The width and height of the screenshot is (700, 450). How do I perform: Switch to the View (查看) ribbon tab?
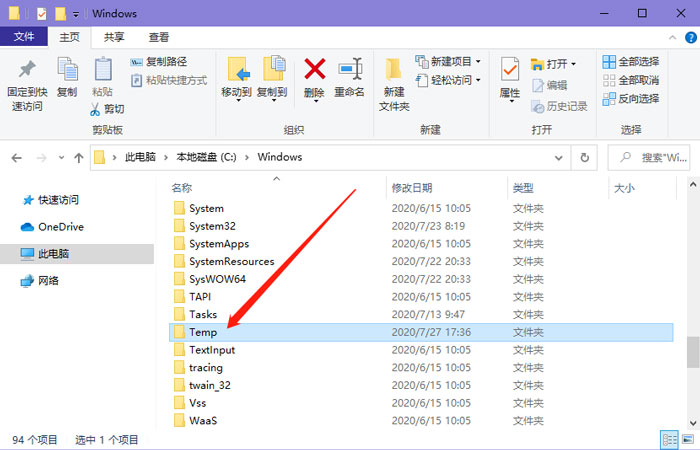(159, 37)
